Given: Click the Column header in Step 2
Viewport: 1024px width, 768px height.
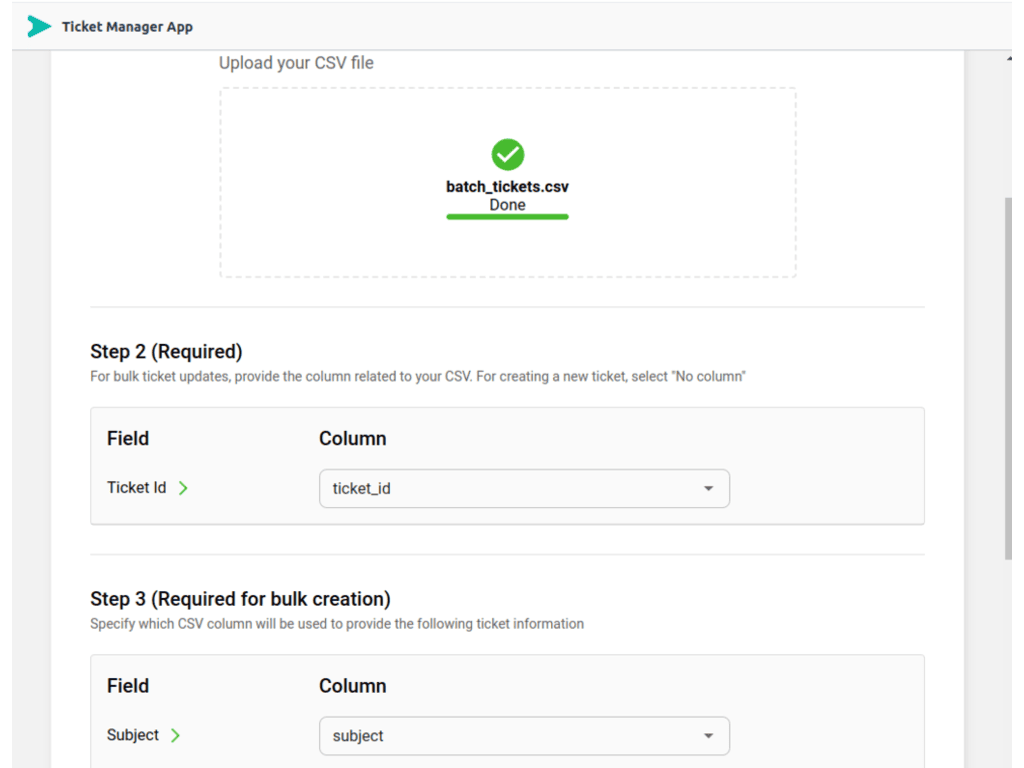Looking at the screenshot, I should [x=352, y=438].
